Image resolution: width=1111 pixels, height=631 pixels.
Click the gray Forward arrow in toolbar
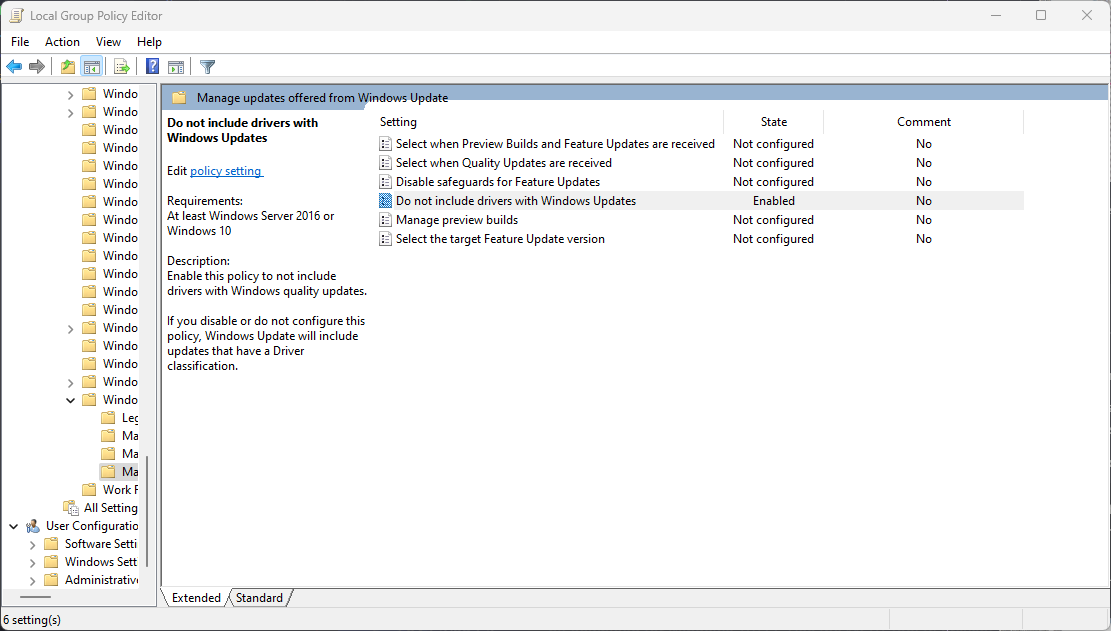point(37,67)
